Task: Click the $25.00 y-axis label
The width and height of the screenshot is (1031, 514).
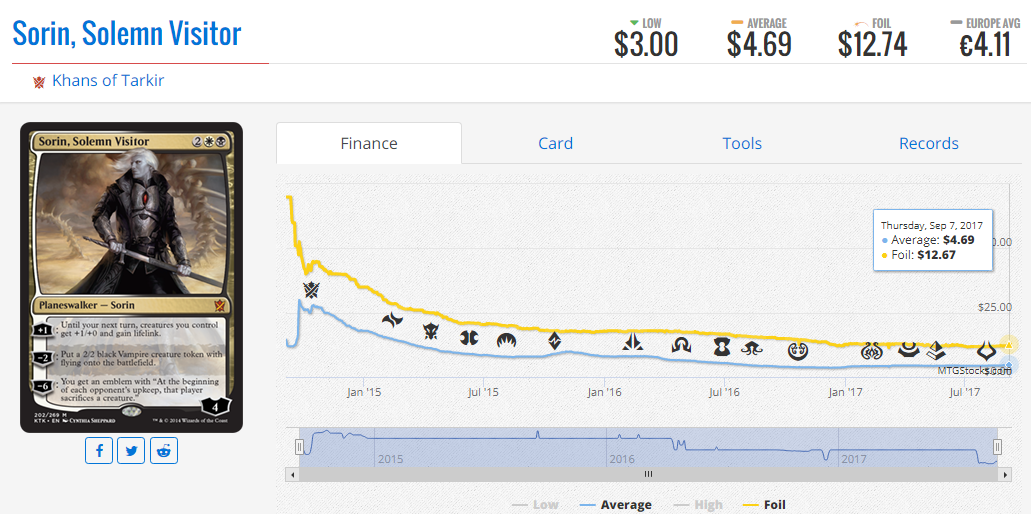Action: [993, 307]
